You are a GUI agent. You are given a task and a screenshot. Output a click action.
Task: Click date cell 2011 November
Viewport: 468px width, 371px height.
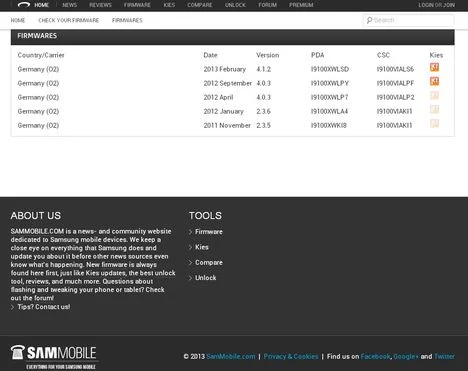pyautogui.click(x=227, y=125)
